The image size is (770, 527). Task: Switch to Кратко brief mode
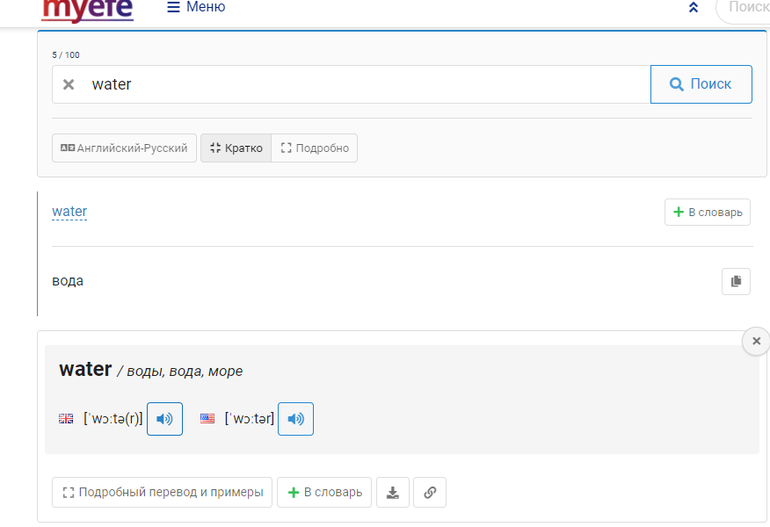[236, 148]
